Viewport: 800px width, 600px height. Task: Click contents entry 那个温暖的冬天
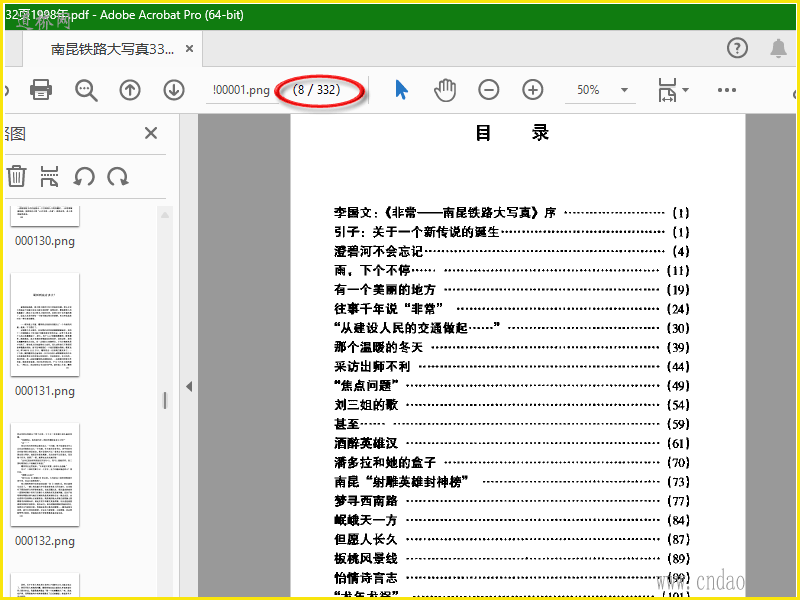coord(379,347)
